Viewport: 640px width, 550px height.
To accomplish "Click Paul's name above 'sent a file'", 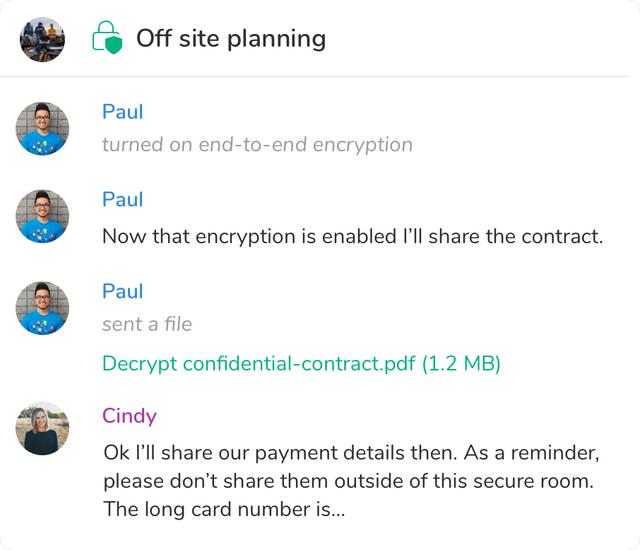I will 122,291.
